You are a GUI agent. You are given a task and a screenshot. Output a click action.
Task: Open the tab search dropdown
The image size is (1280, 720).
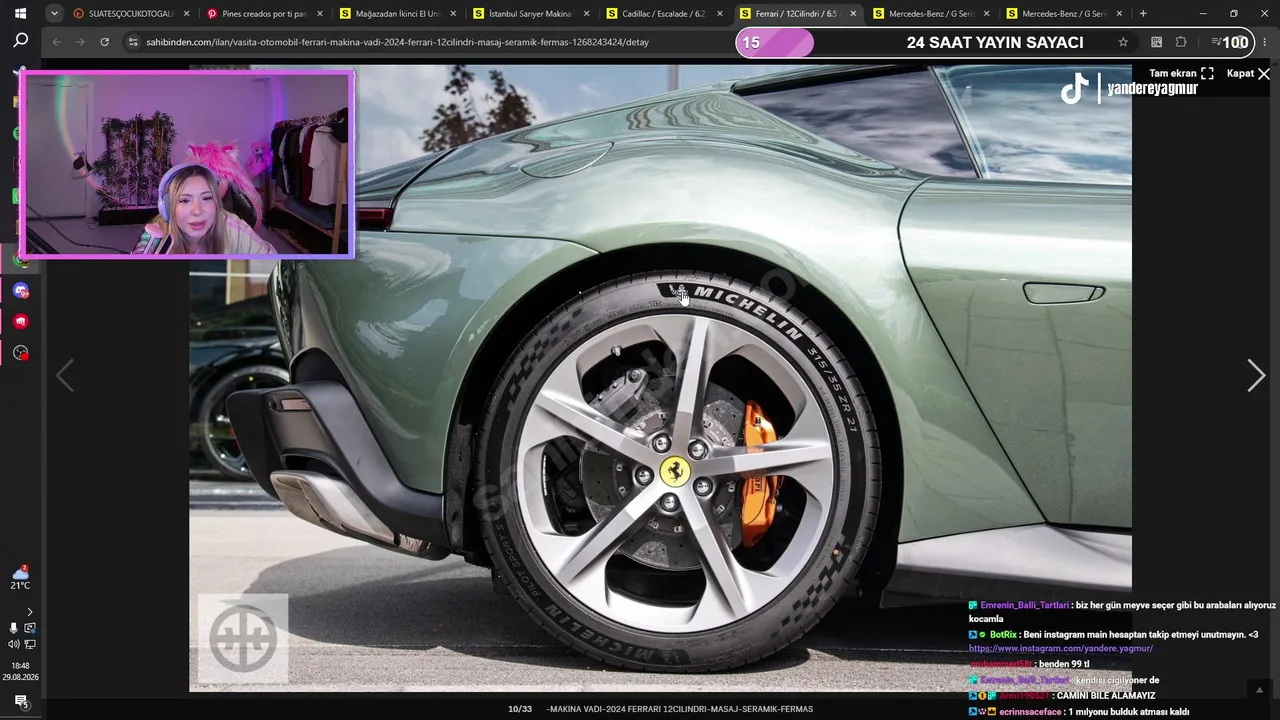click(x=54, y=14)
